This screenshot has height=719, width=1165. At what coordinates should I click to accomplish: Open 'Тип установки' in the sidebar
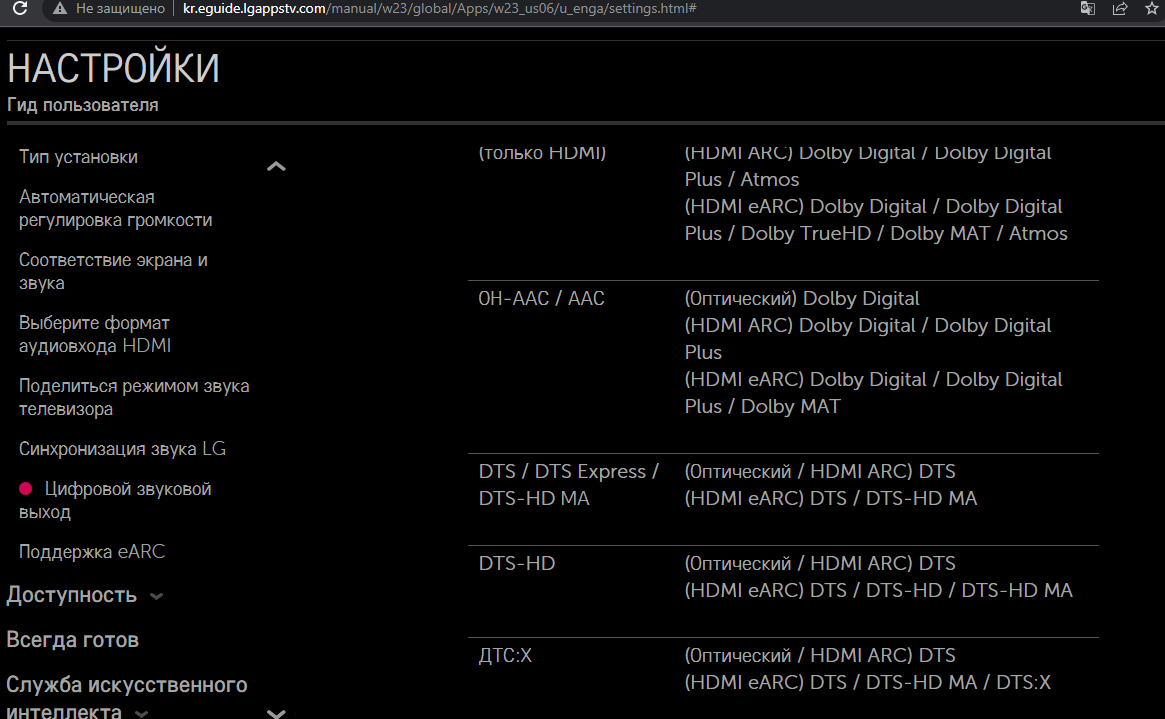pos(78,157)
